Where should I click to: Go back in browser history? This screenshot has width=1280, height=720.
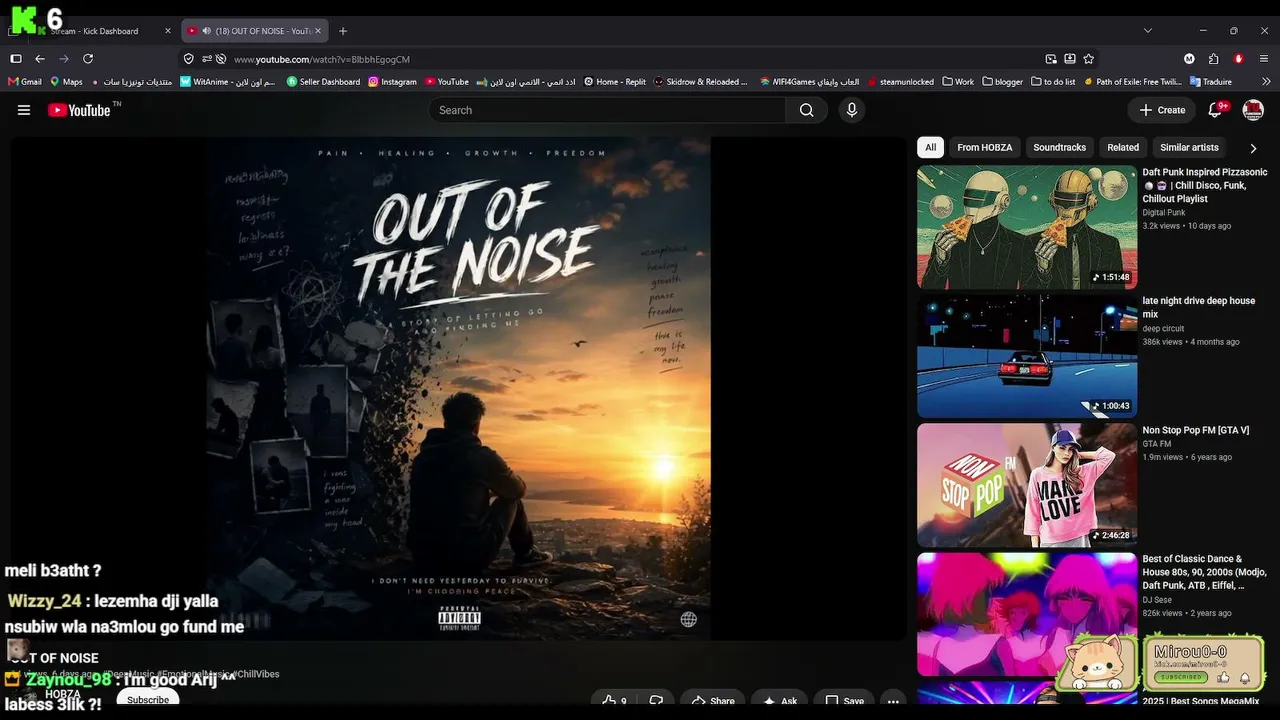pyautogui.click(x=40, y=59)
